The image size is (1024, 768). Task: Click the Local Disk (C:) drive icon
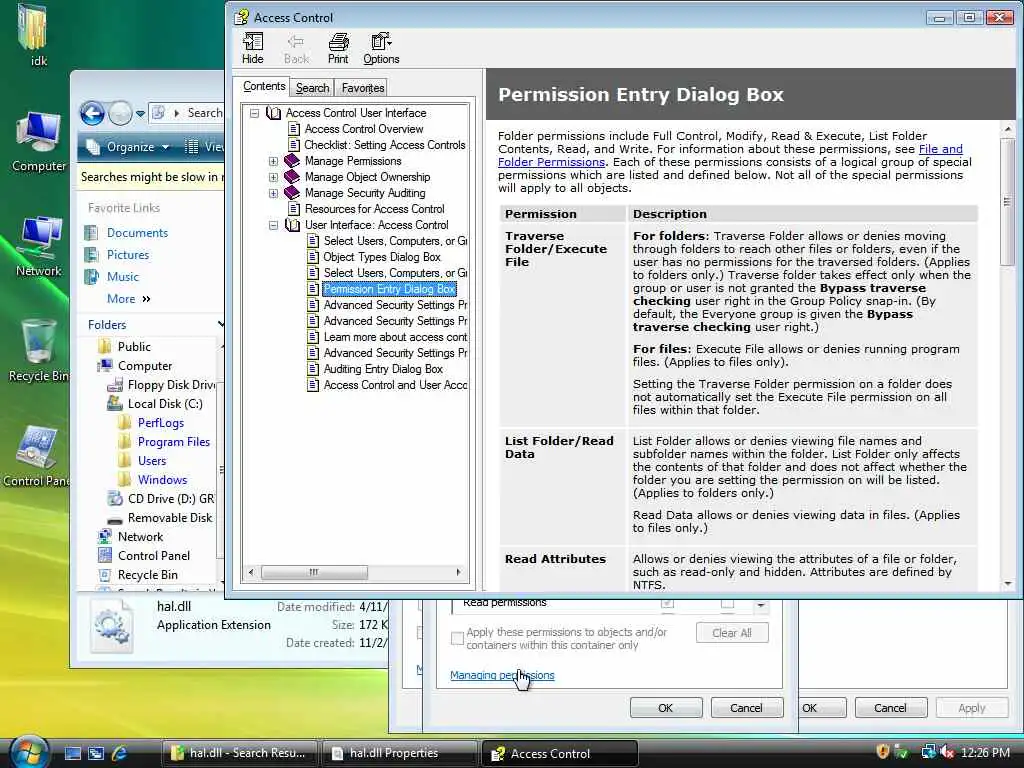pos(115,404)
